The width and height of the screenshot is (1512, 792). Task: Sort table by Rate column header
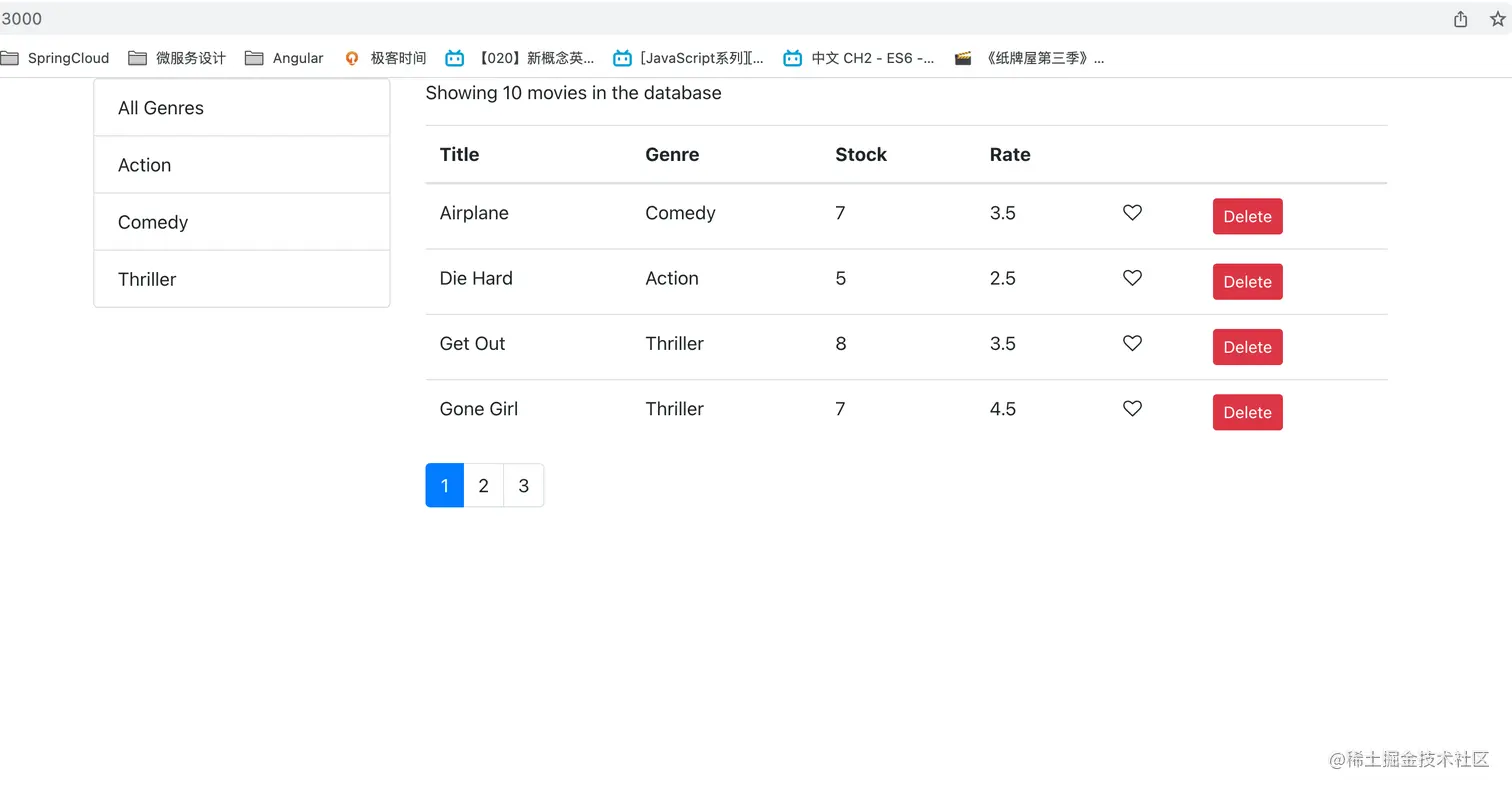point(1010,155)
